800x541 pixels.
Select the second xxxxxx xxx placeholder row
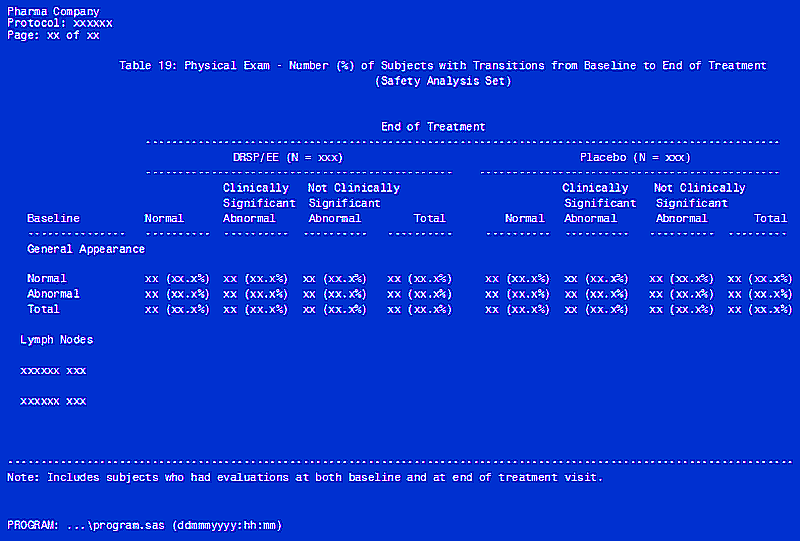tap(53, 402)
